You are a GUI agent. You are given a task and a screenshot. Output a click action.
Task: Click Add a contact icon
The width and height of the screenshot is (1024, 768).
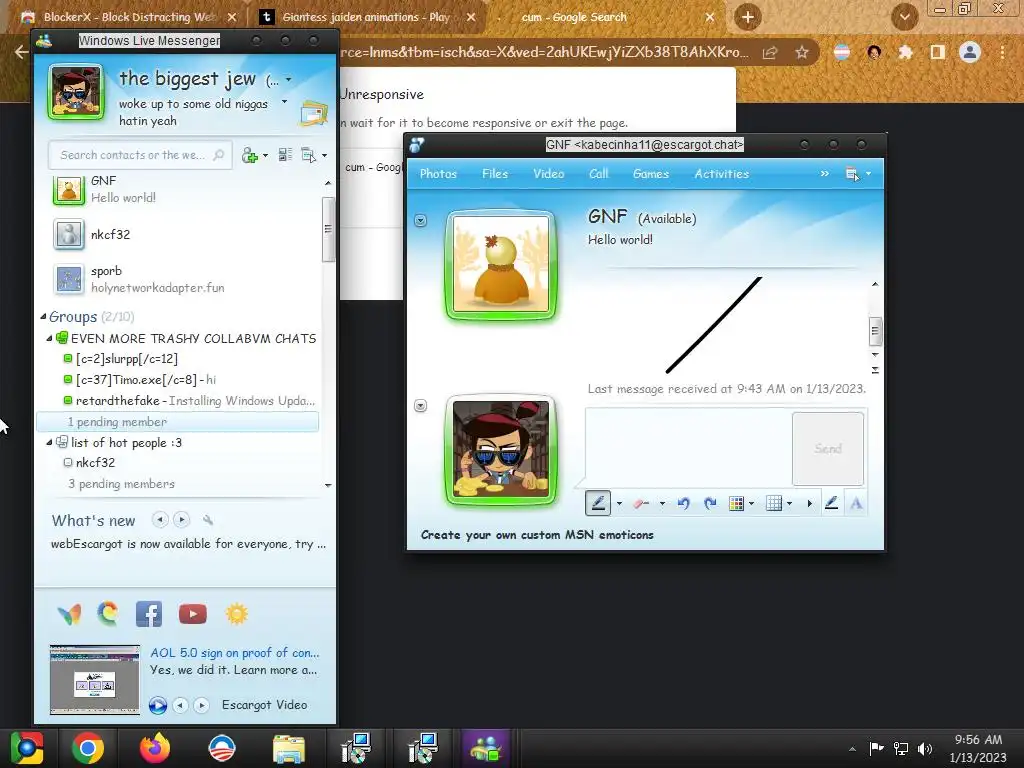tap(249, 155)
